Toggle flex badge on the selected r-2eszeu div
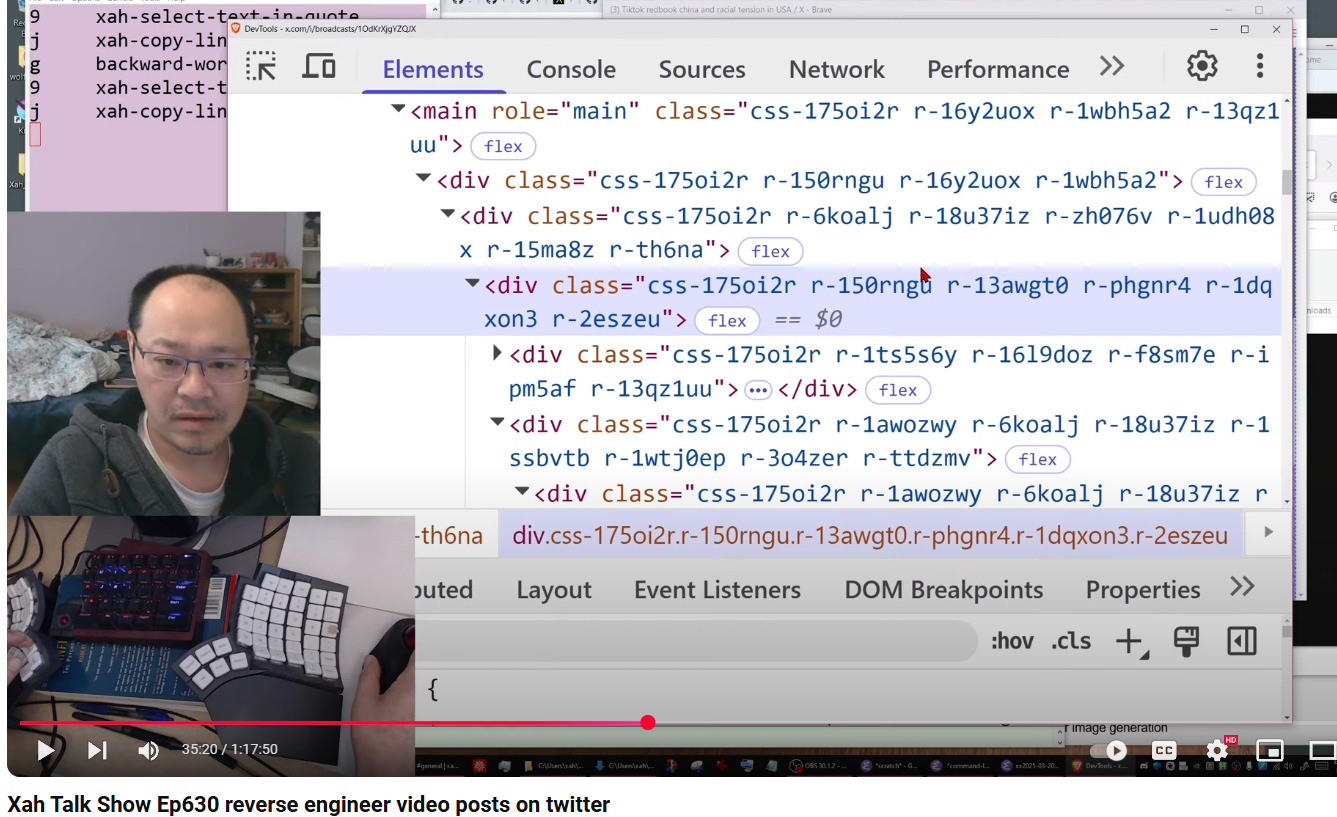Image resolution: width=1337 pixels, height=817 pixels. pos(728,320)
